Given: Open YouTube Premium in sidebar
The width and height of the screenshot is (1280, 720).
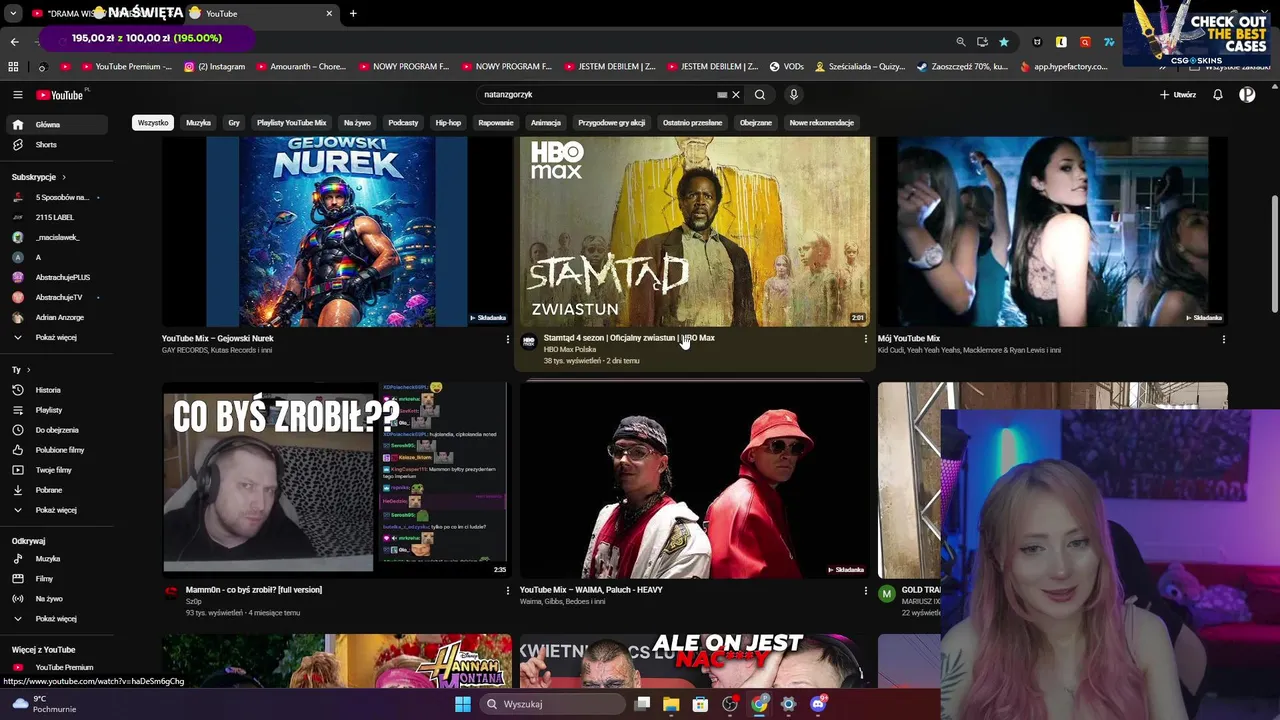Looking at the screenshot, I should tap(64, 667).
